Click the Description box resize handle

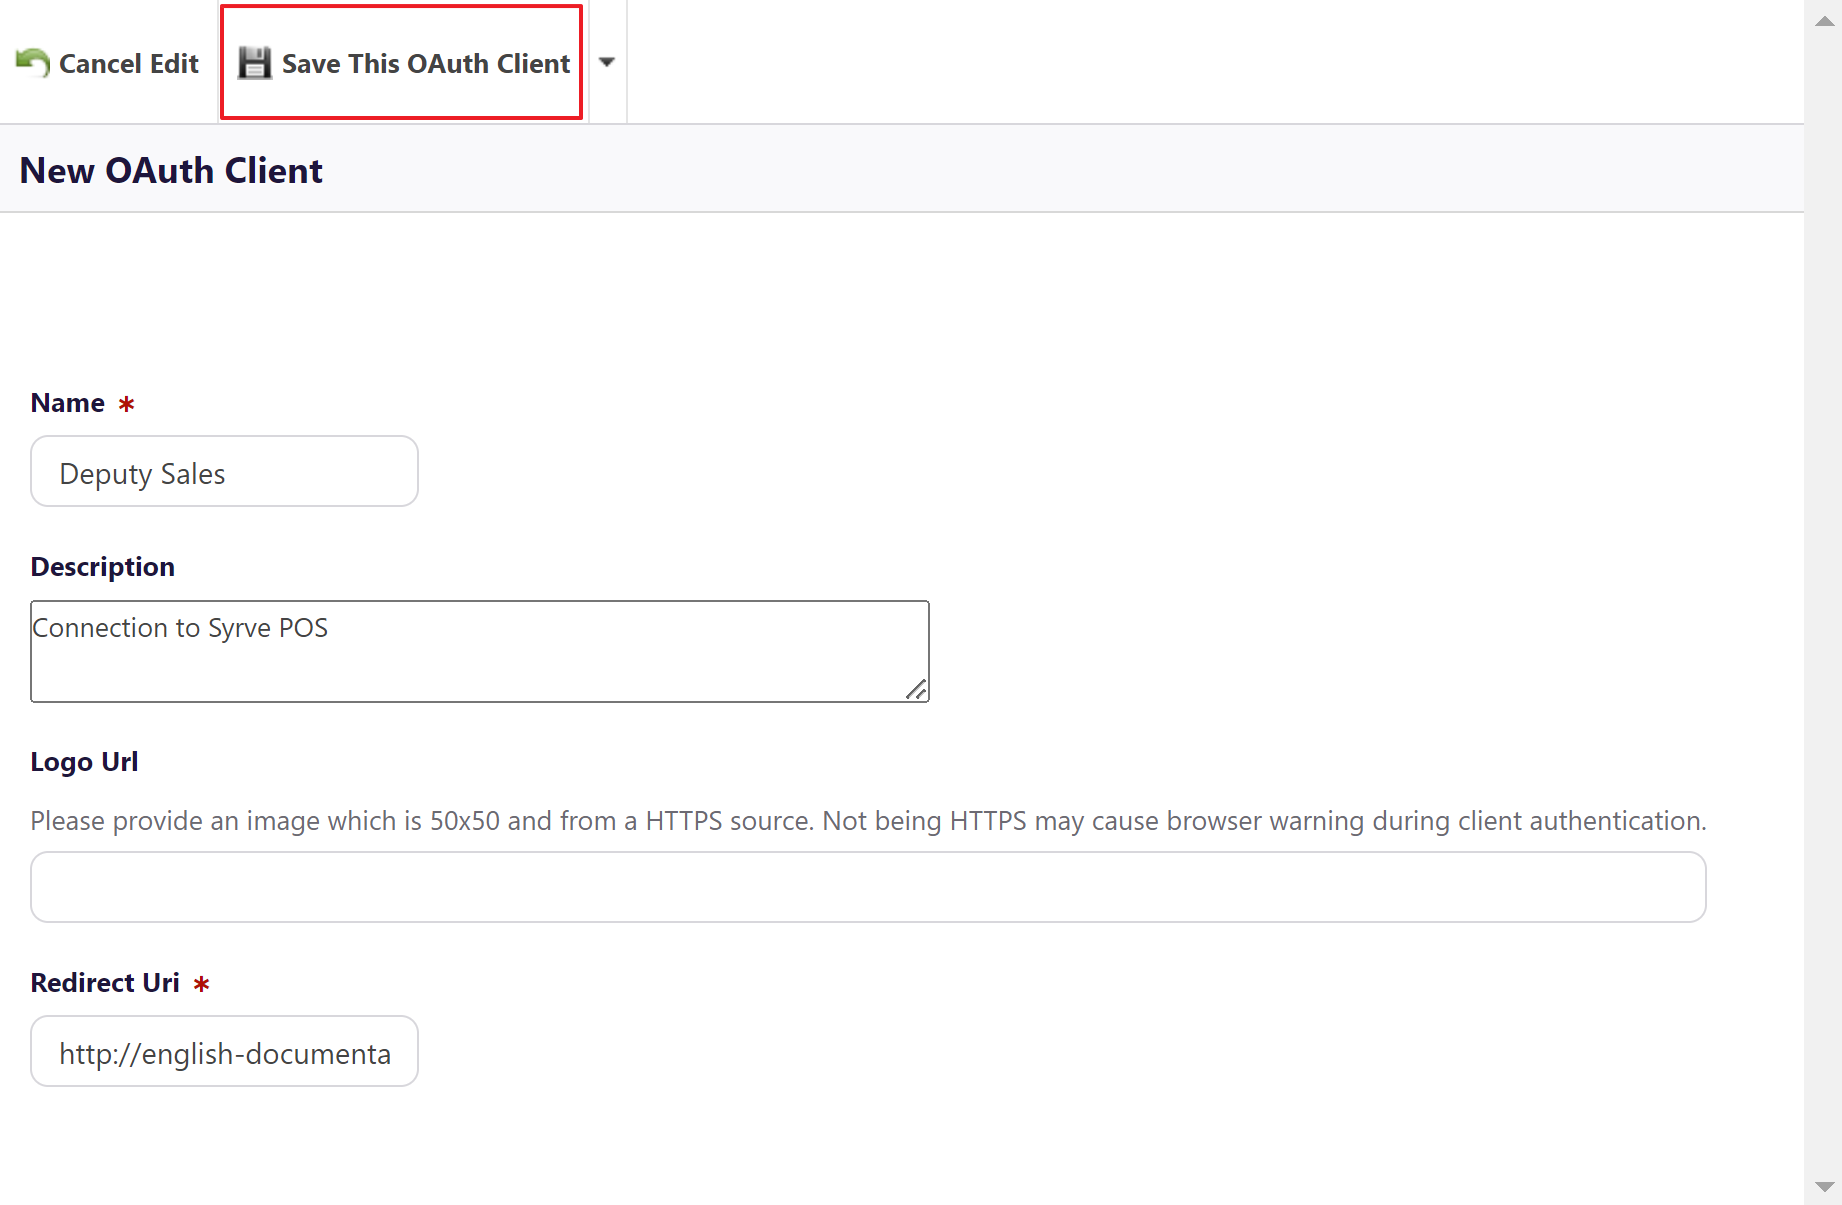(915, 689)
